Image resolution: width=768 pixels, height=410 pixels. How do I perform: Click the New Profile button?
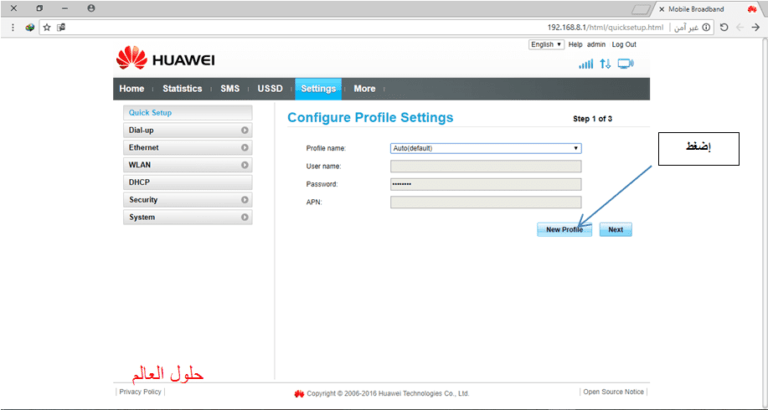[x=564, y=229]
